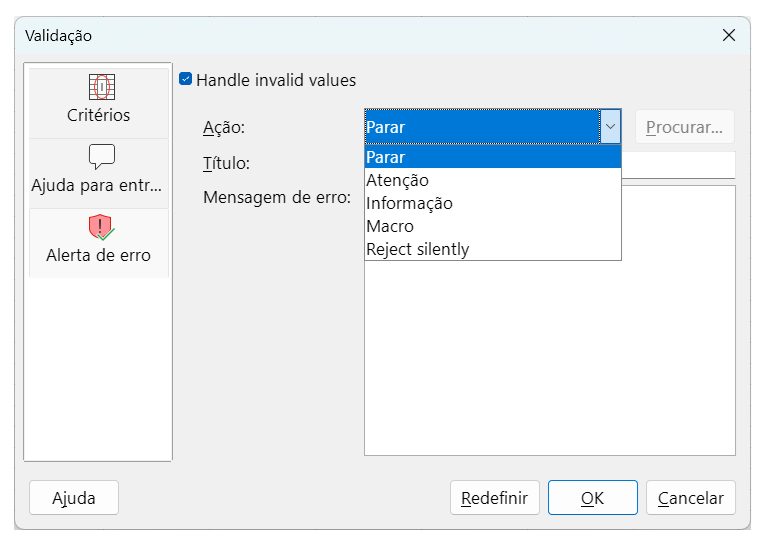Viewport: 769px width, 542px height.
Task: Click the Ação combo box field showing Parar
Action: [x=481, y=127]
